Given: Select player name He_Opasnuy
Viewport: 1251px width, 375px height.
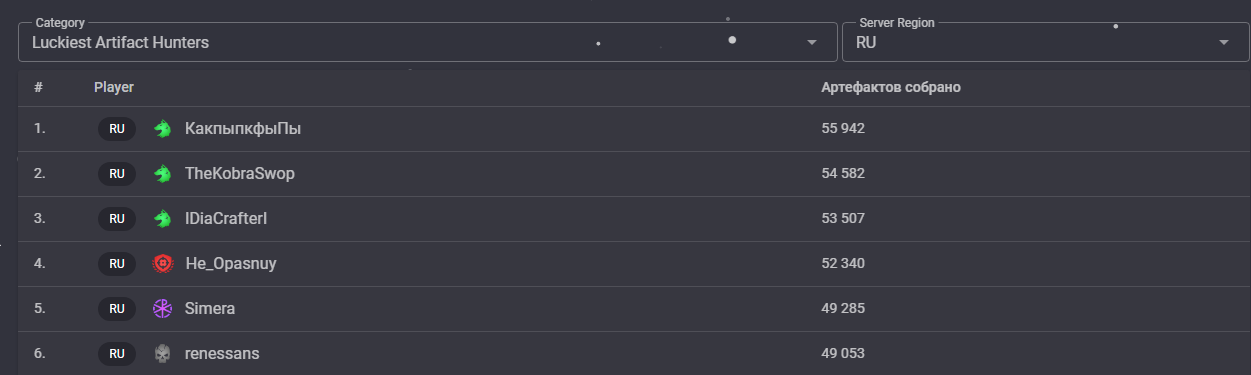Looking at the screenshot, I should click(x=231, y=264).
